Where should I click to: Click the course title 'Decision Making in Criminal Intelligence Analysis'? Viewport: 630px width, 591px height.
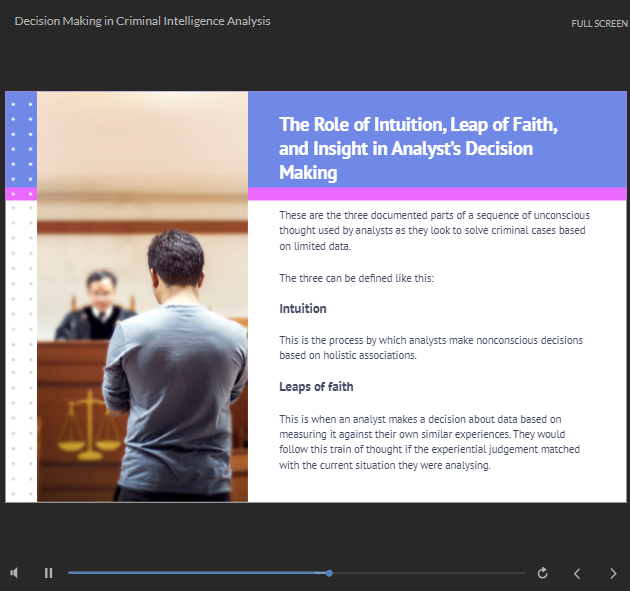142,21
